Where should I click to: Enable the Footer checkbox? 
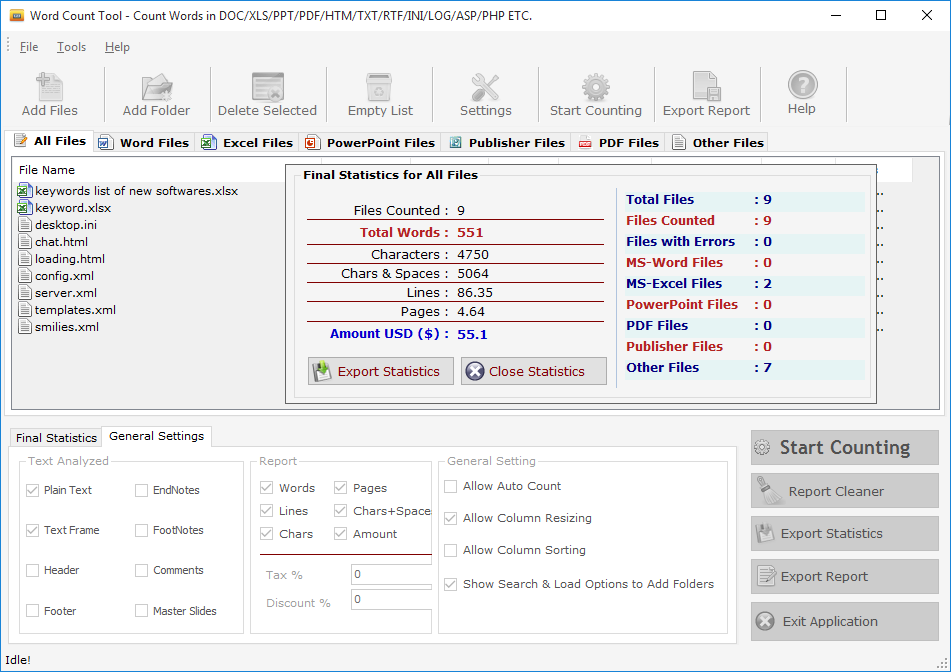33,611
